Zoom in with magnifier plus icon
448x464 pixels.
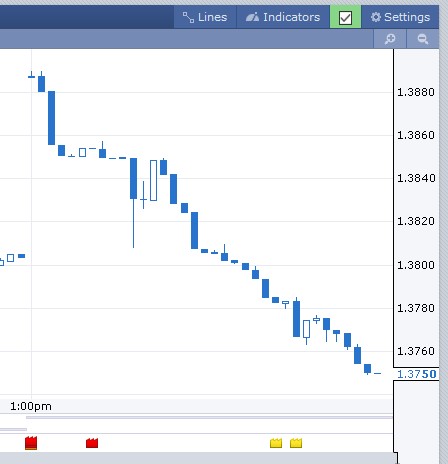point(390,39)
